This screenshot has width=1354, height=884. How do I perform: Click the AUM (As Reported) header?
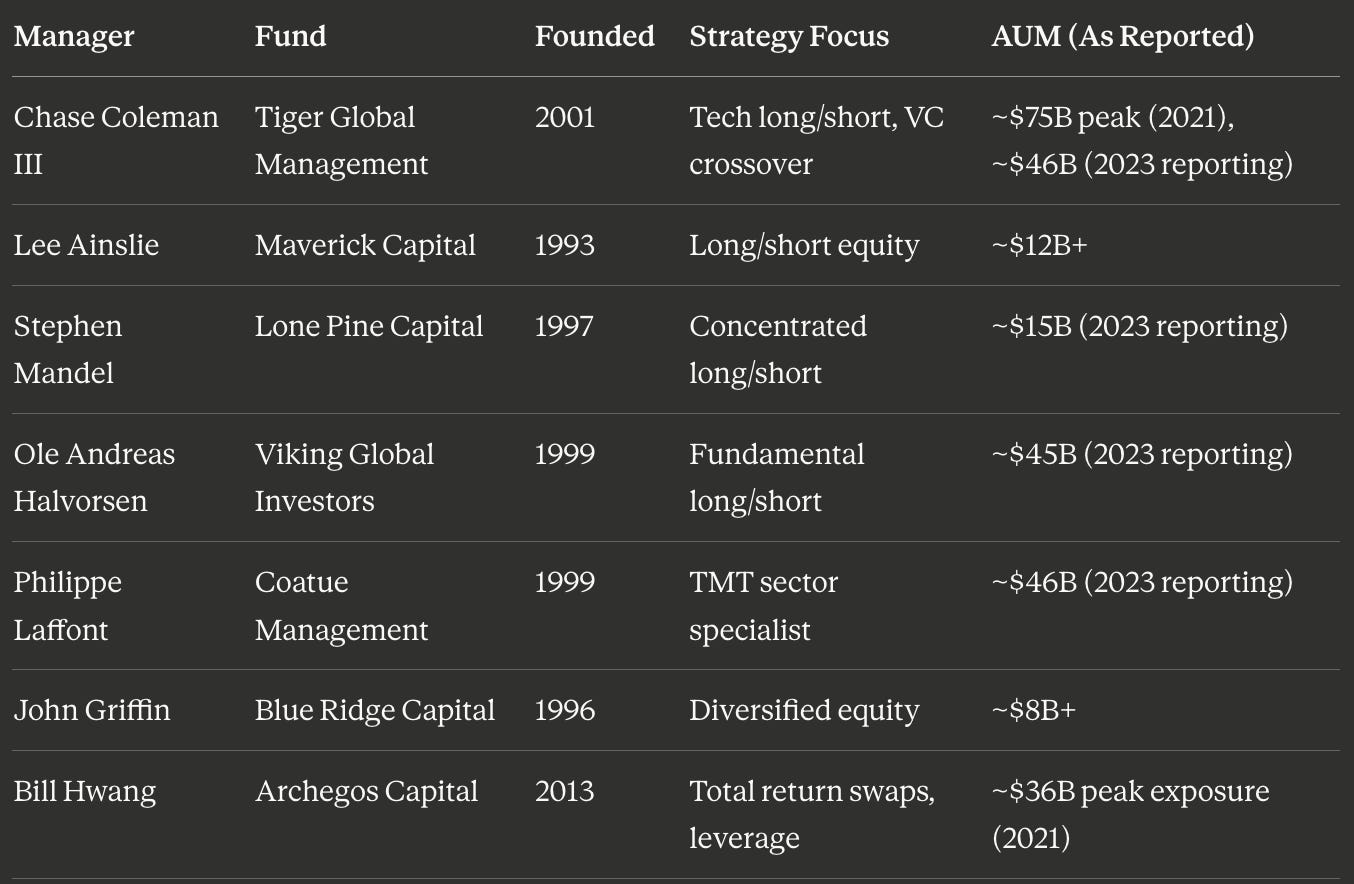[1123, 37]
